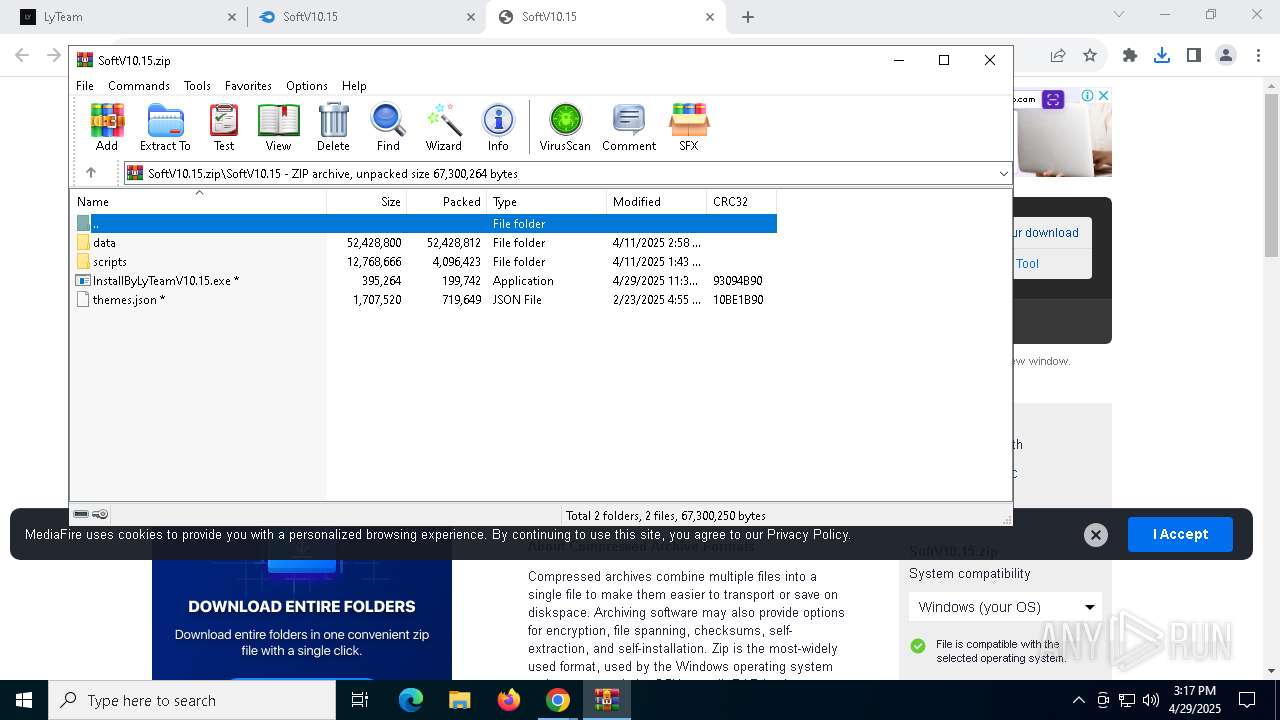Click CRC32 value 93094B90
Viewport: 1280px width, 720px height.
pyautogui.click(x=738, y=281)
